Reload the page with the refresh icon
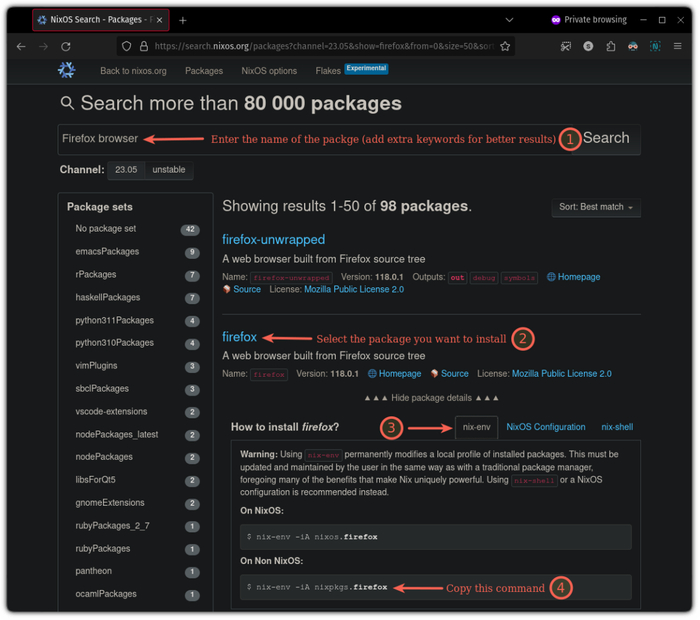This screenshot has height=620, width=700. (x=66, y=46)
